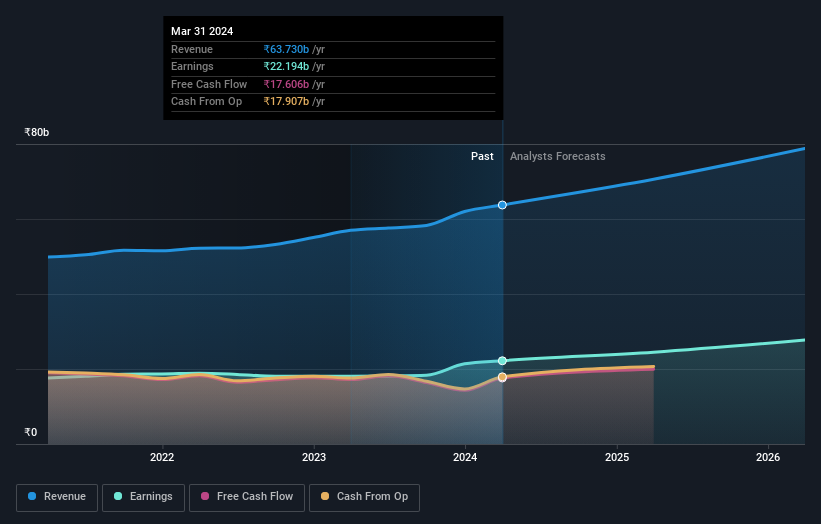Click the blue Revenue legend dot
This screenshot has width=821, height=524.
pyautogui.click(x=32, y=496)
